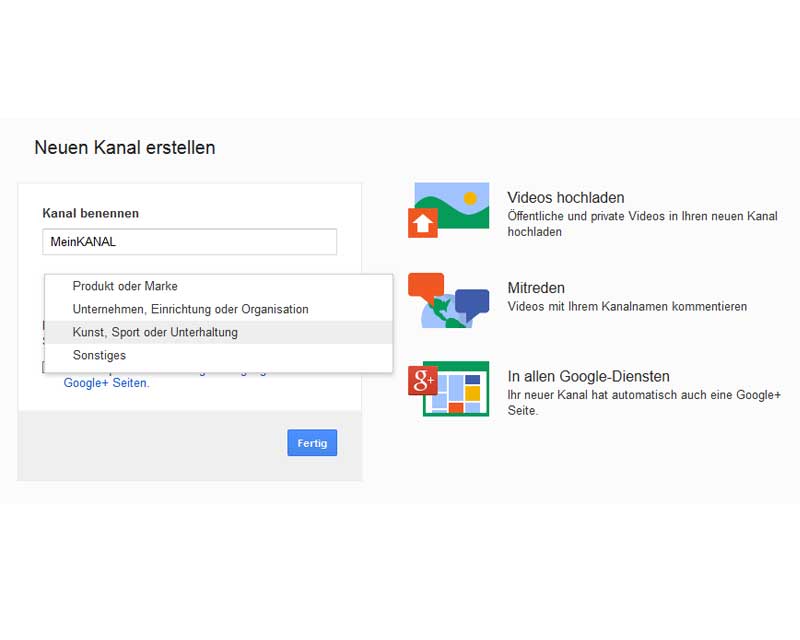Click the 'In allen Google-Diensten' heading
The height and width of the screenshot is (640, 800).
tap(588, 377)
